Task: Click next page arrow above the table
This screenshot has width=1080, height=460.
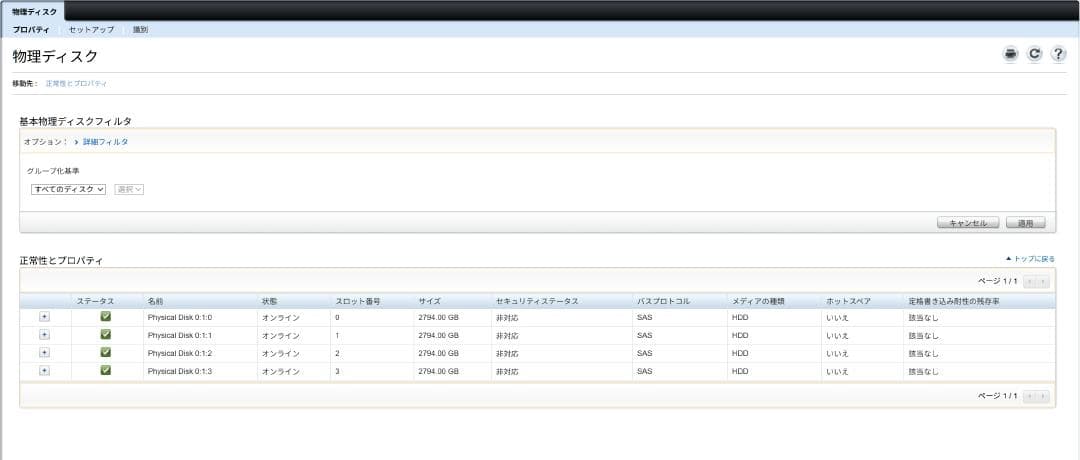Action: (1043, 281)
